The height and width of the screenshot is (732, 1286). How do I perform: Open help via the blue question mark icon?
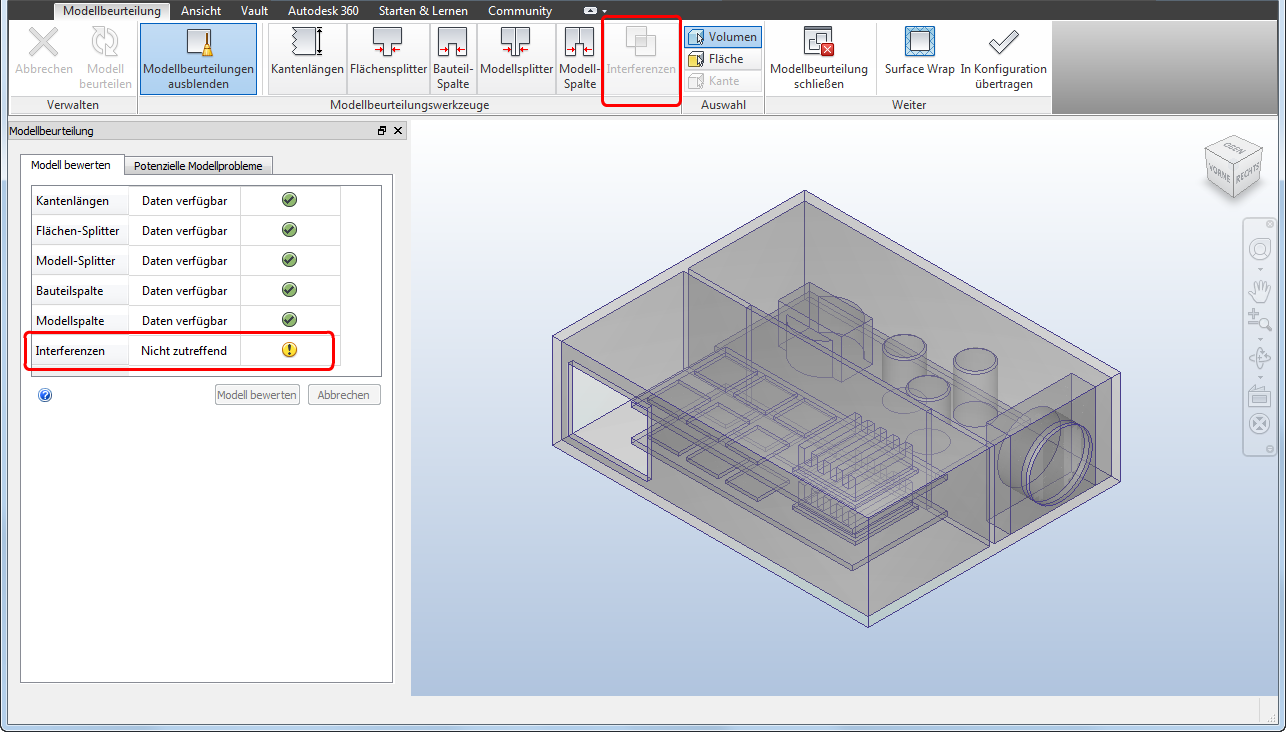pyautogui.click(x=45, y=395)
